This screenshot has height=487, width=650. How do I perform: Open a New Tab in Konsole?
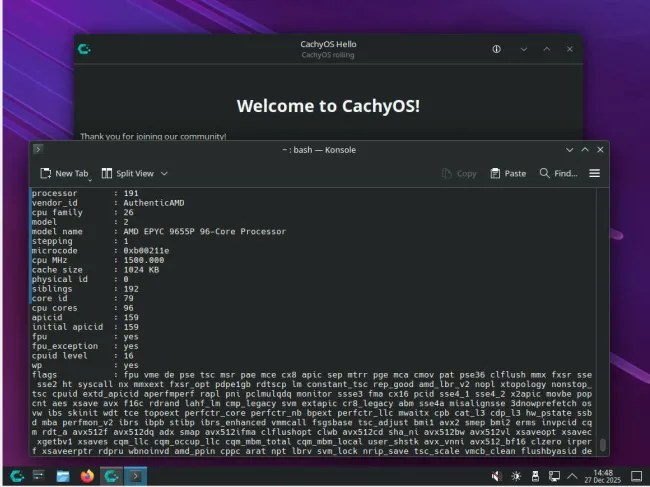coord(64,174)
